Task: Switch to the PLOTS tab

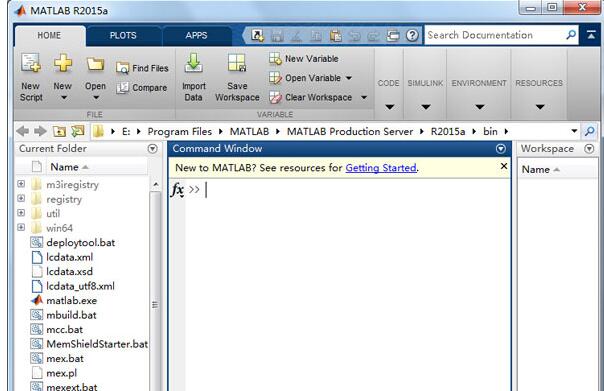Action: coord(123,35)
